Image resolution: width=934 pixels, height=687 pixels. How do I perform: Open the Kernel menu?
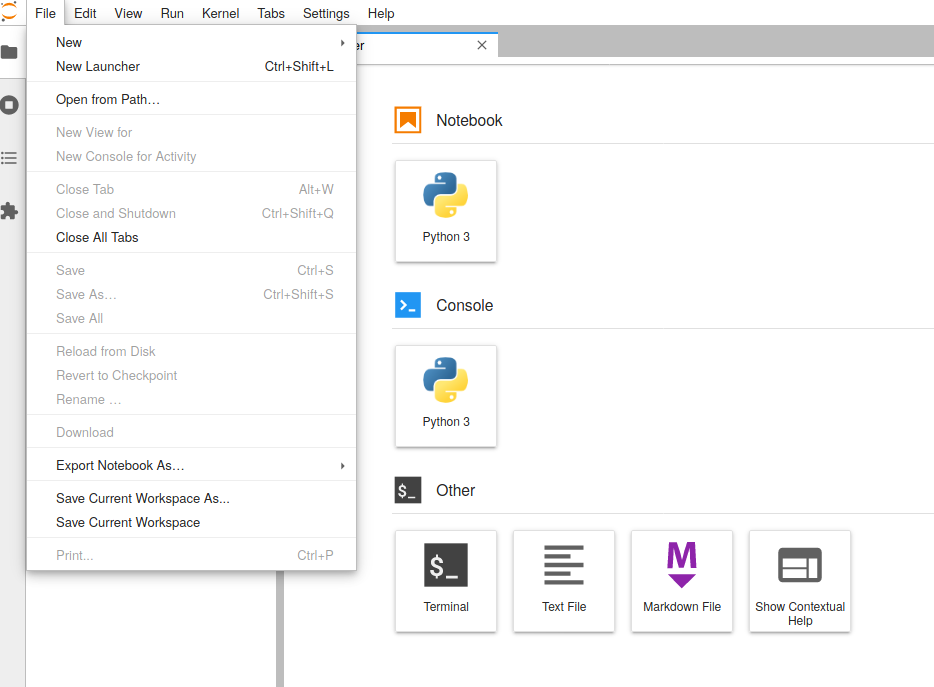click(x=220, y=13)
